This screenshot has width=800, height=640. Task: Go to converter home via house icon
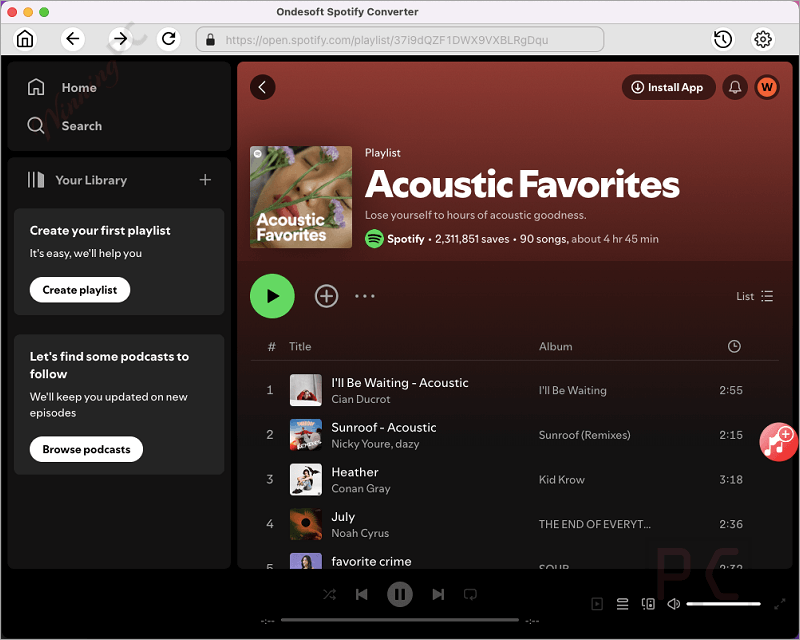25,39
